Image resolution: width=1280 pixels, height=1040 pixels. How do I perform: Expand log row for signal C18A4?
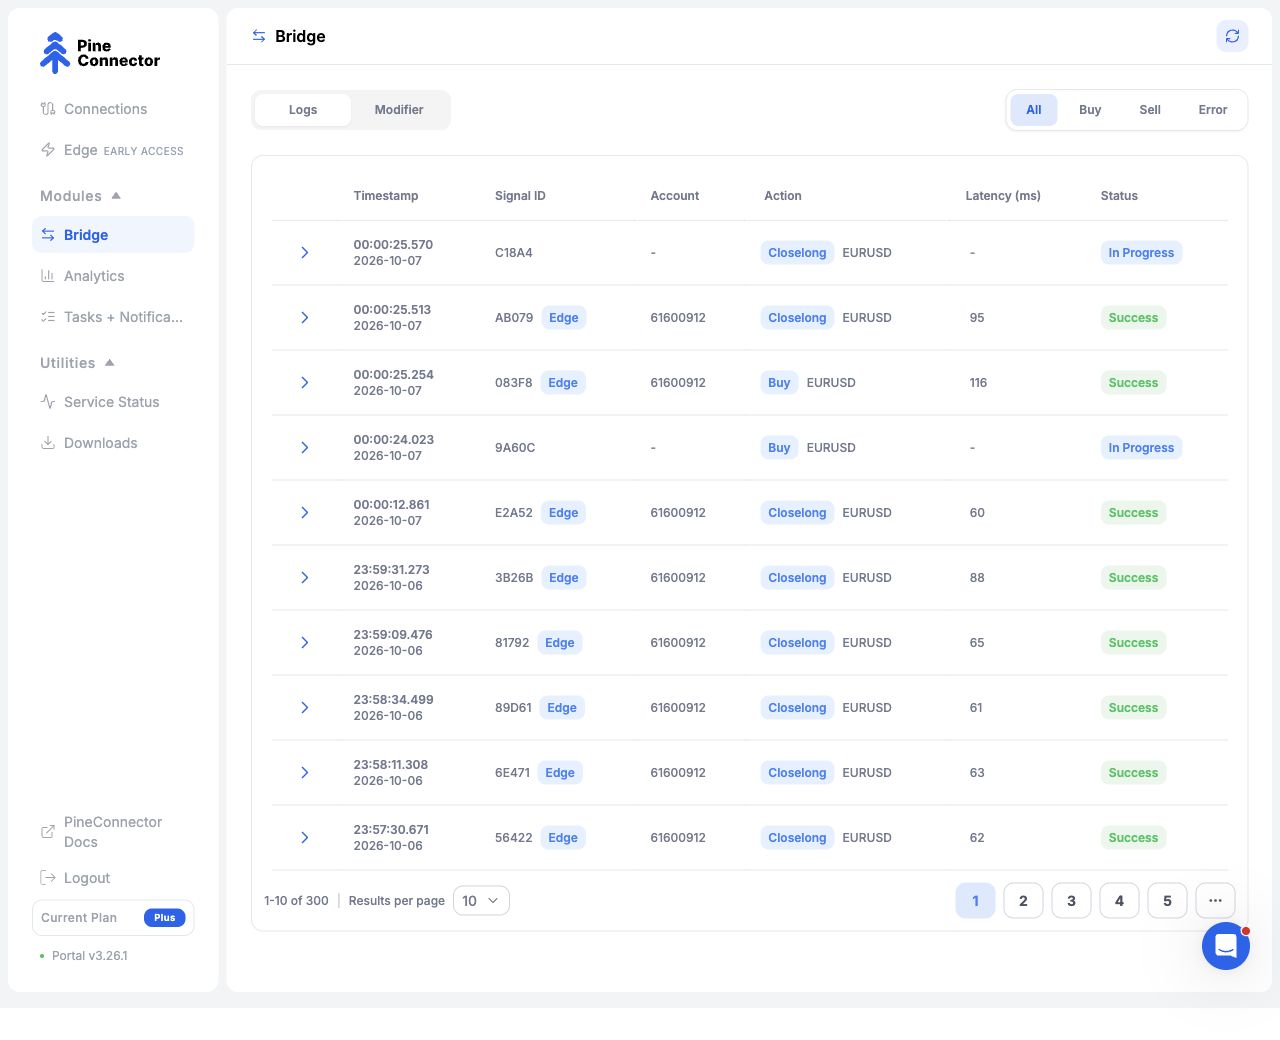pyautogui.click(x=305, y=253)
